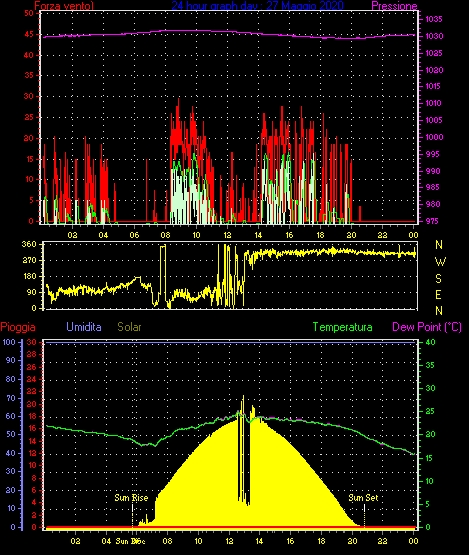
Task: Click the 12 hour tick on wind graph
Action: coord(227,235)
